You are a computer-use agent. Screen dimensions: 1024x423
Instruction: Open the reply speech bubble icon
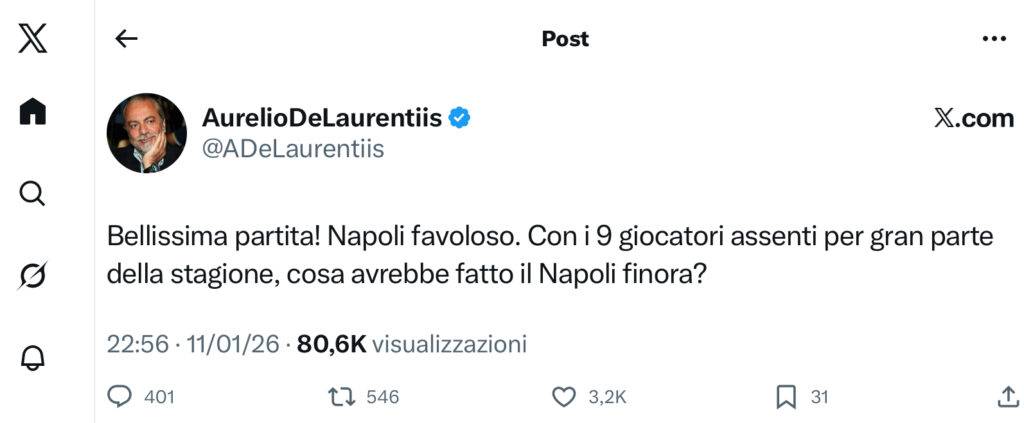coord(120,397)
